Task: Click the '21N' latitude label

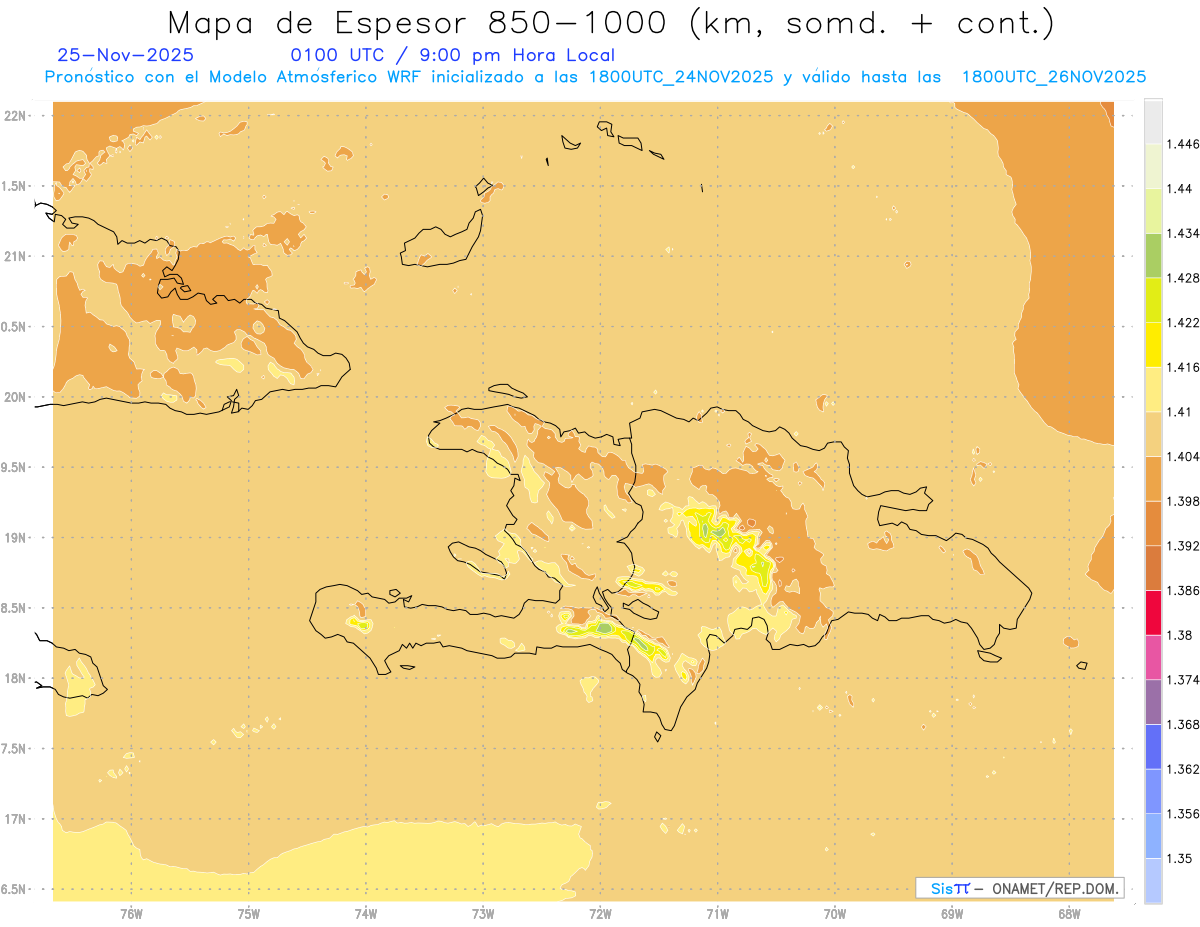Action: (x=15, y=256)
